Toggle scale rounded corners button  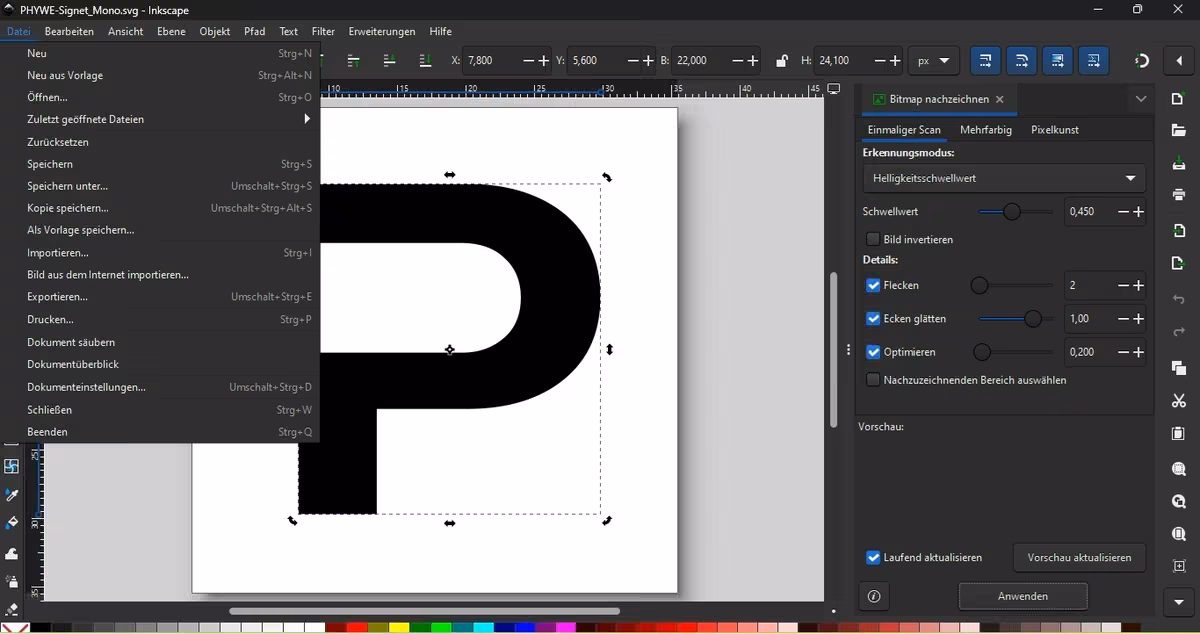point(1021,61)
